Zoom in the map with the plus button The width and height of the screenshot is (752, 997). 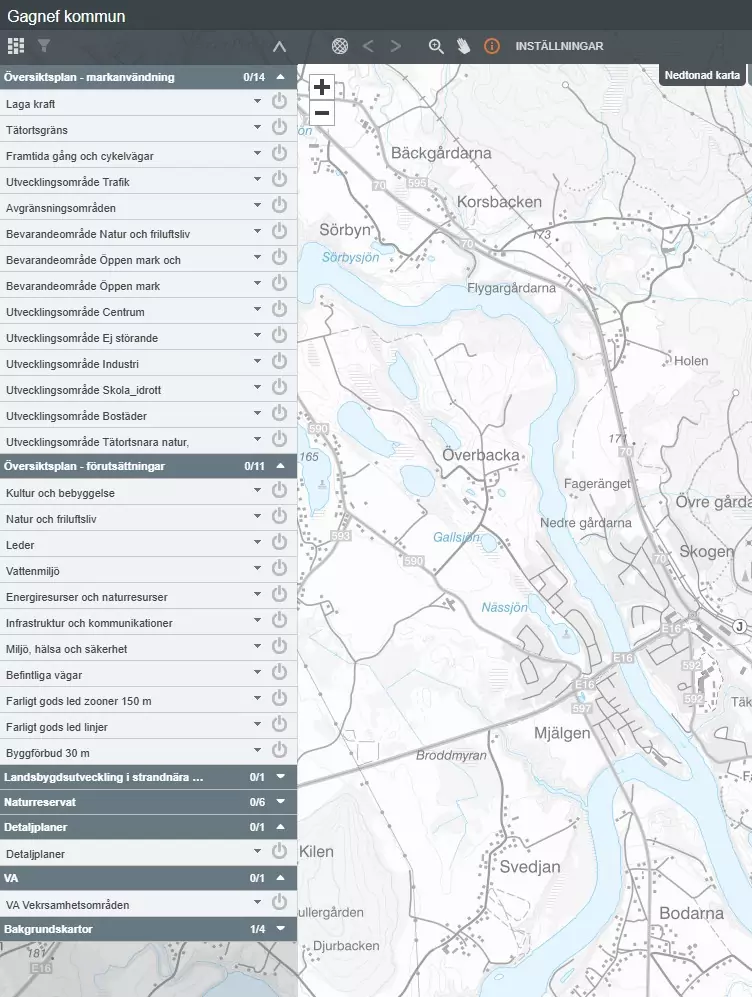point(322,87)
